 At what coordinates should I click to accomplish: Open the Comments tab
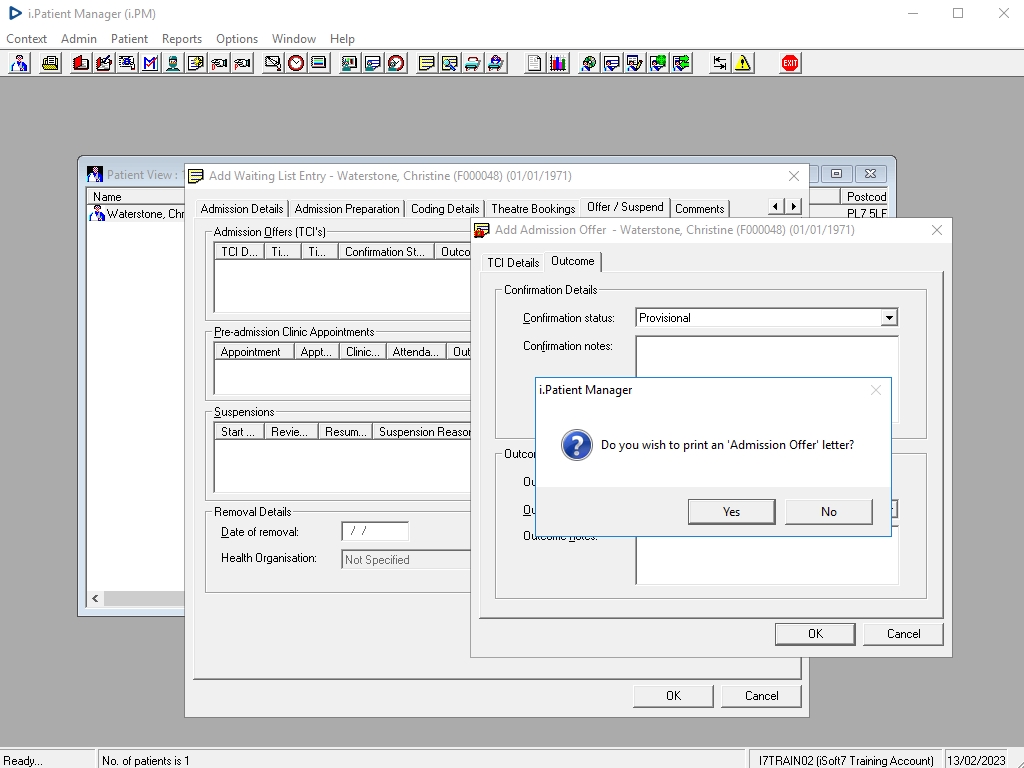pos(699,209)
